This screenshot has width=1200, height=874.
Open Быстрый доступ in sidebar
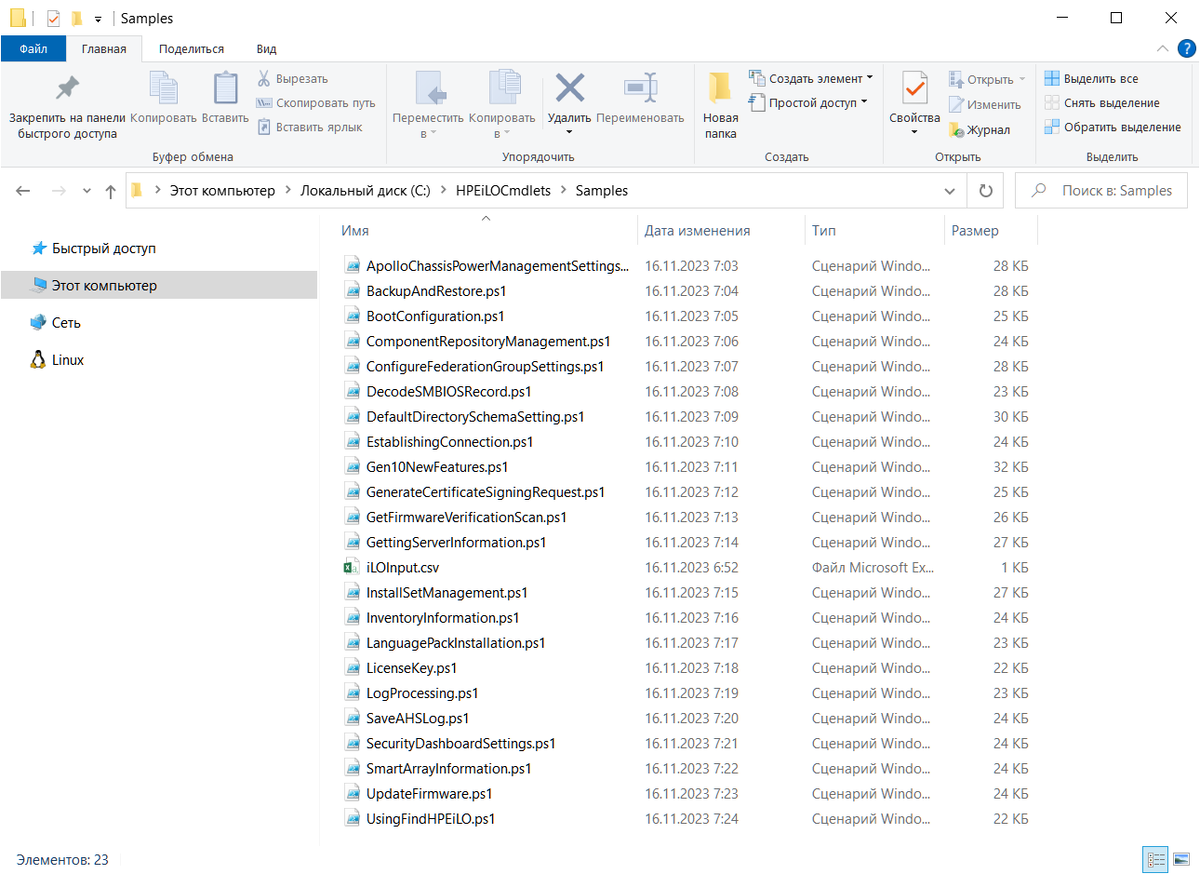tap(93, 248)
